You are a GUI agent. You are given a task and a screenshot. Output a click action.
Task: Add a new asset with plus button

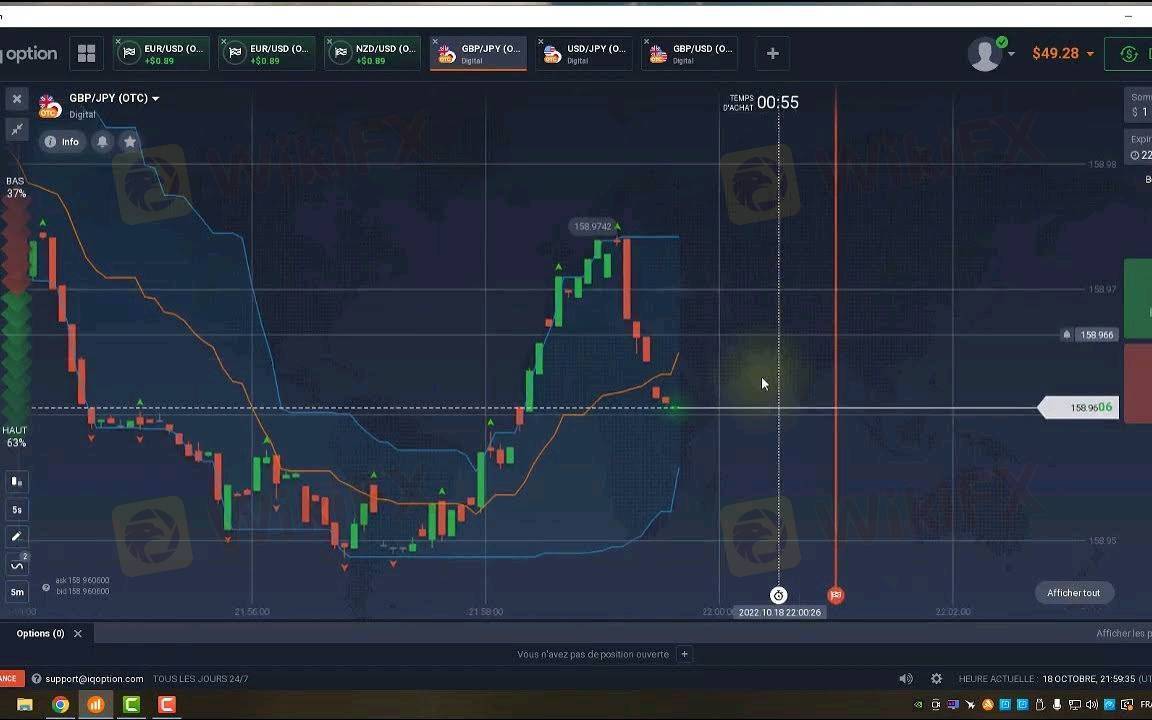point(772,54)
